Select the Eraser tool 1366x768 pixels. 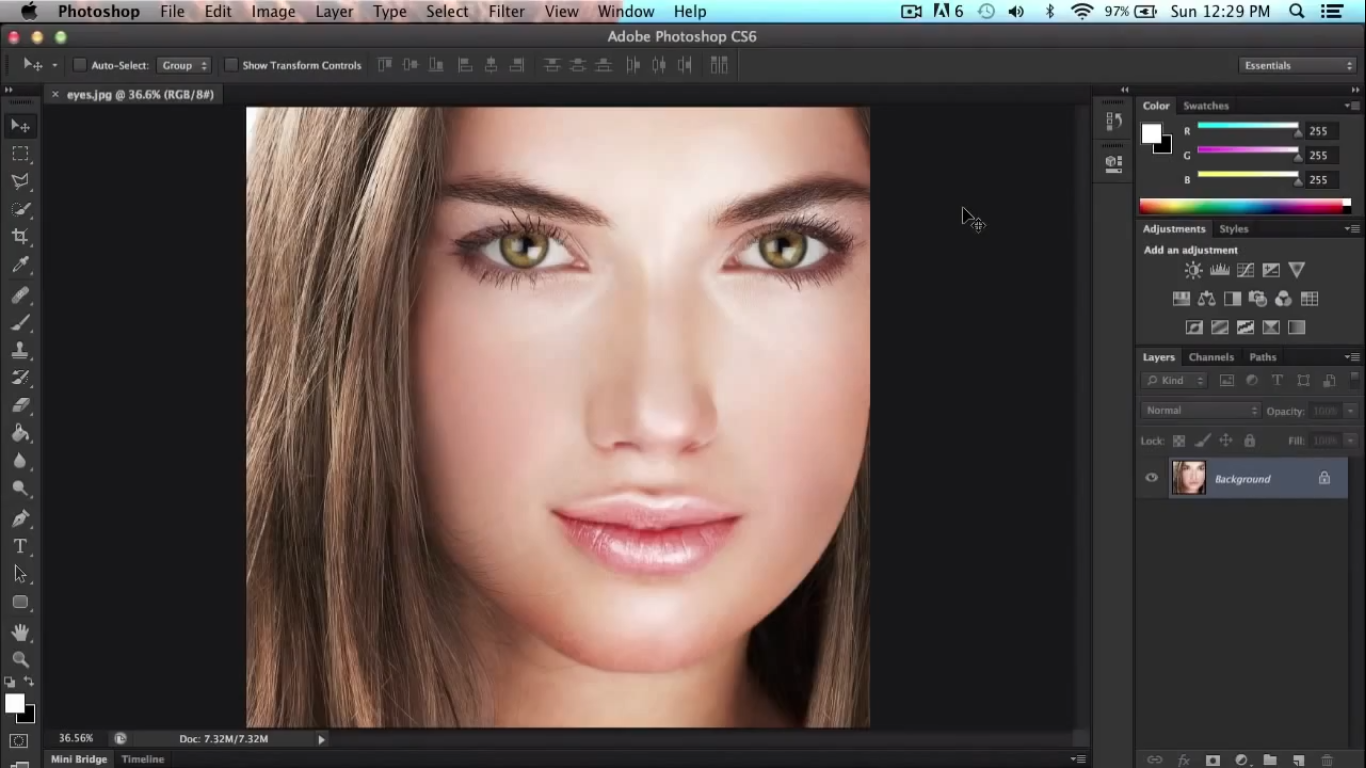(20, 406)
